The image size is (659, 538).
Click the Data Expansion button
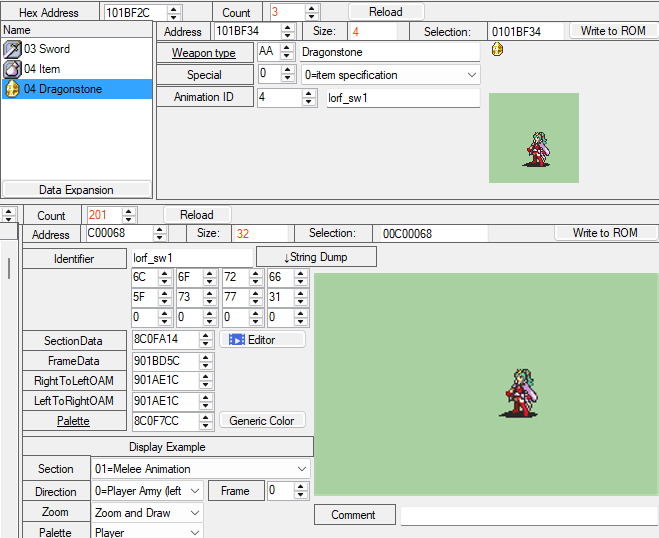76,189
